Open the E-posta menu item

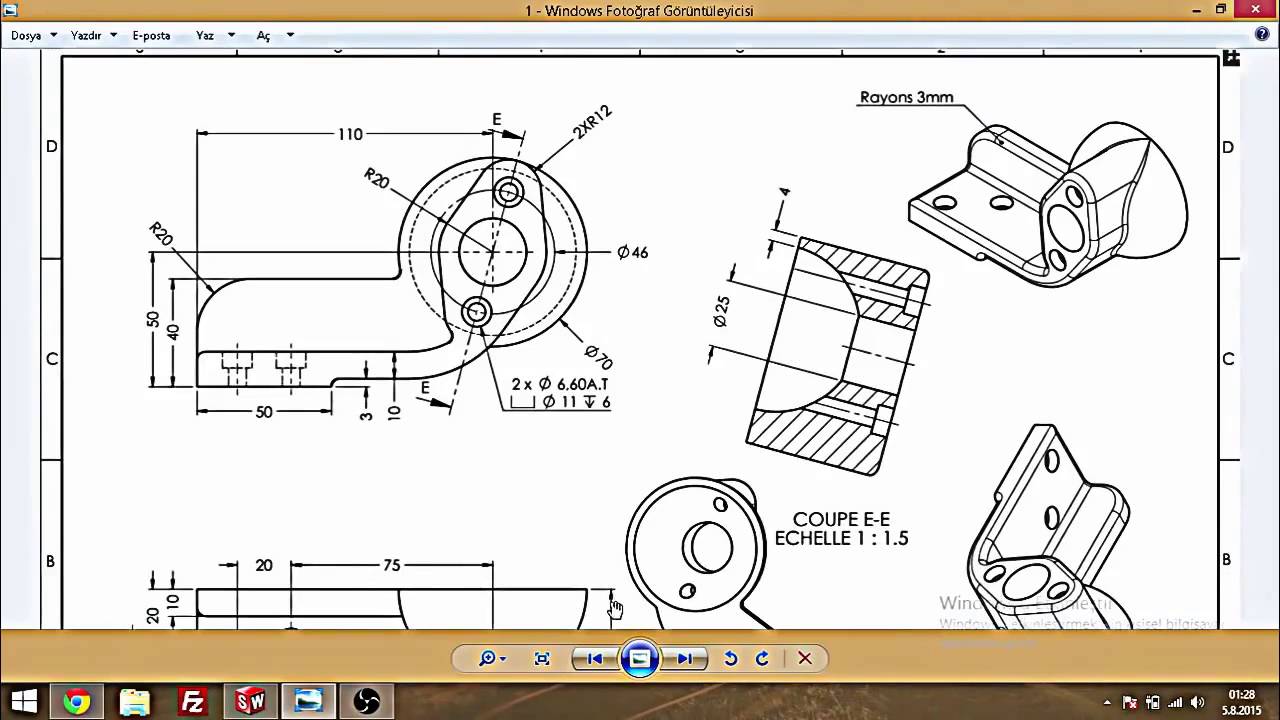pyautogui.click(x=151, y=35)
